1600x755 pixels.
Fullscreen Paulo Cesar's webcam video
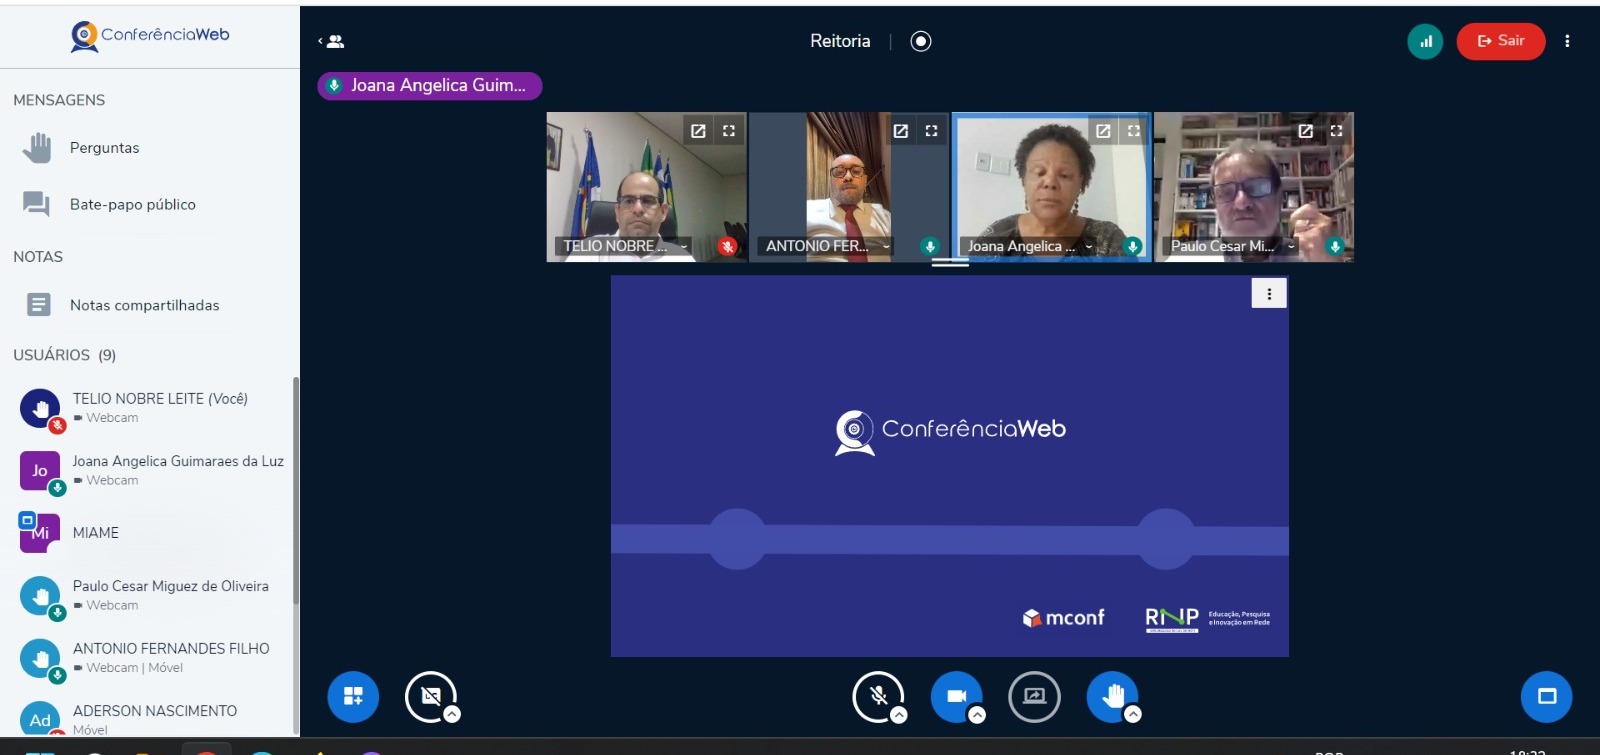click(x=1336, y=131)
